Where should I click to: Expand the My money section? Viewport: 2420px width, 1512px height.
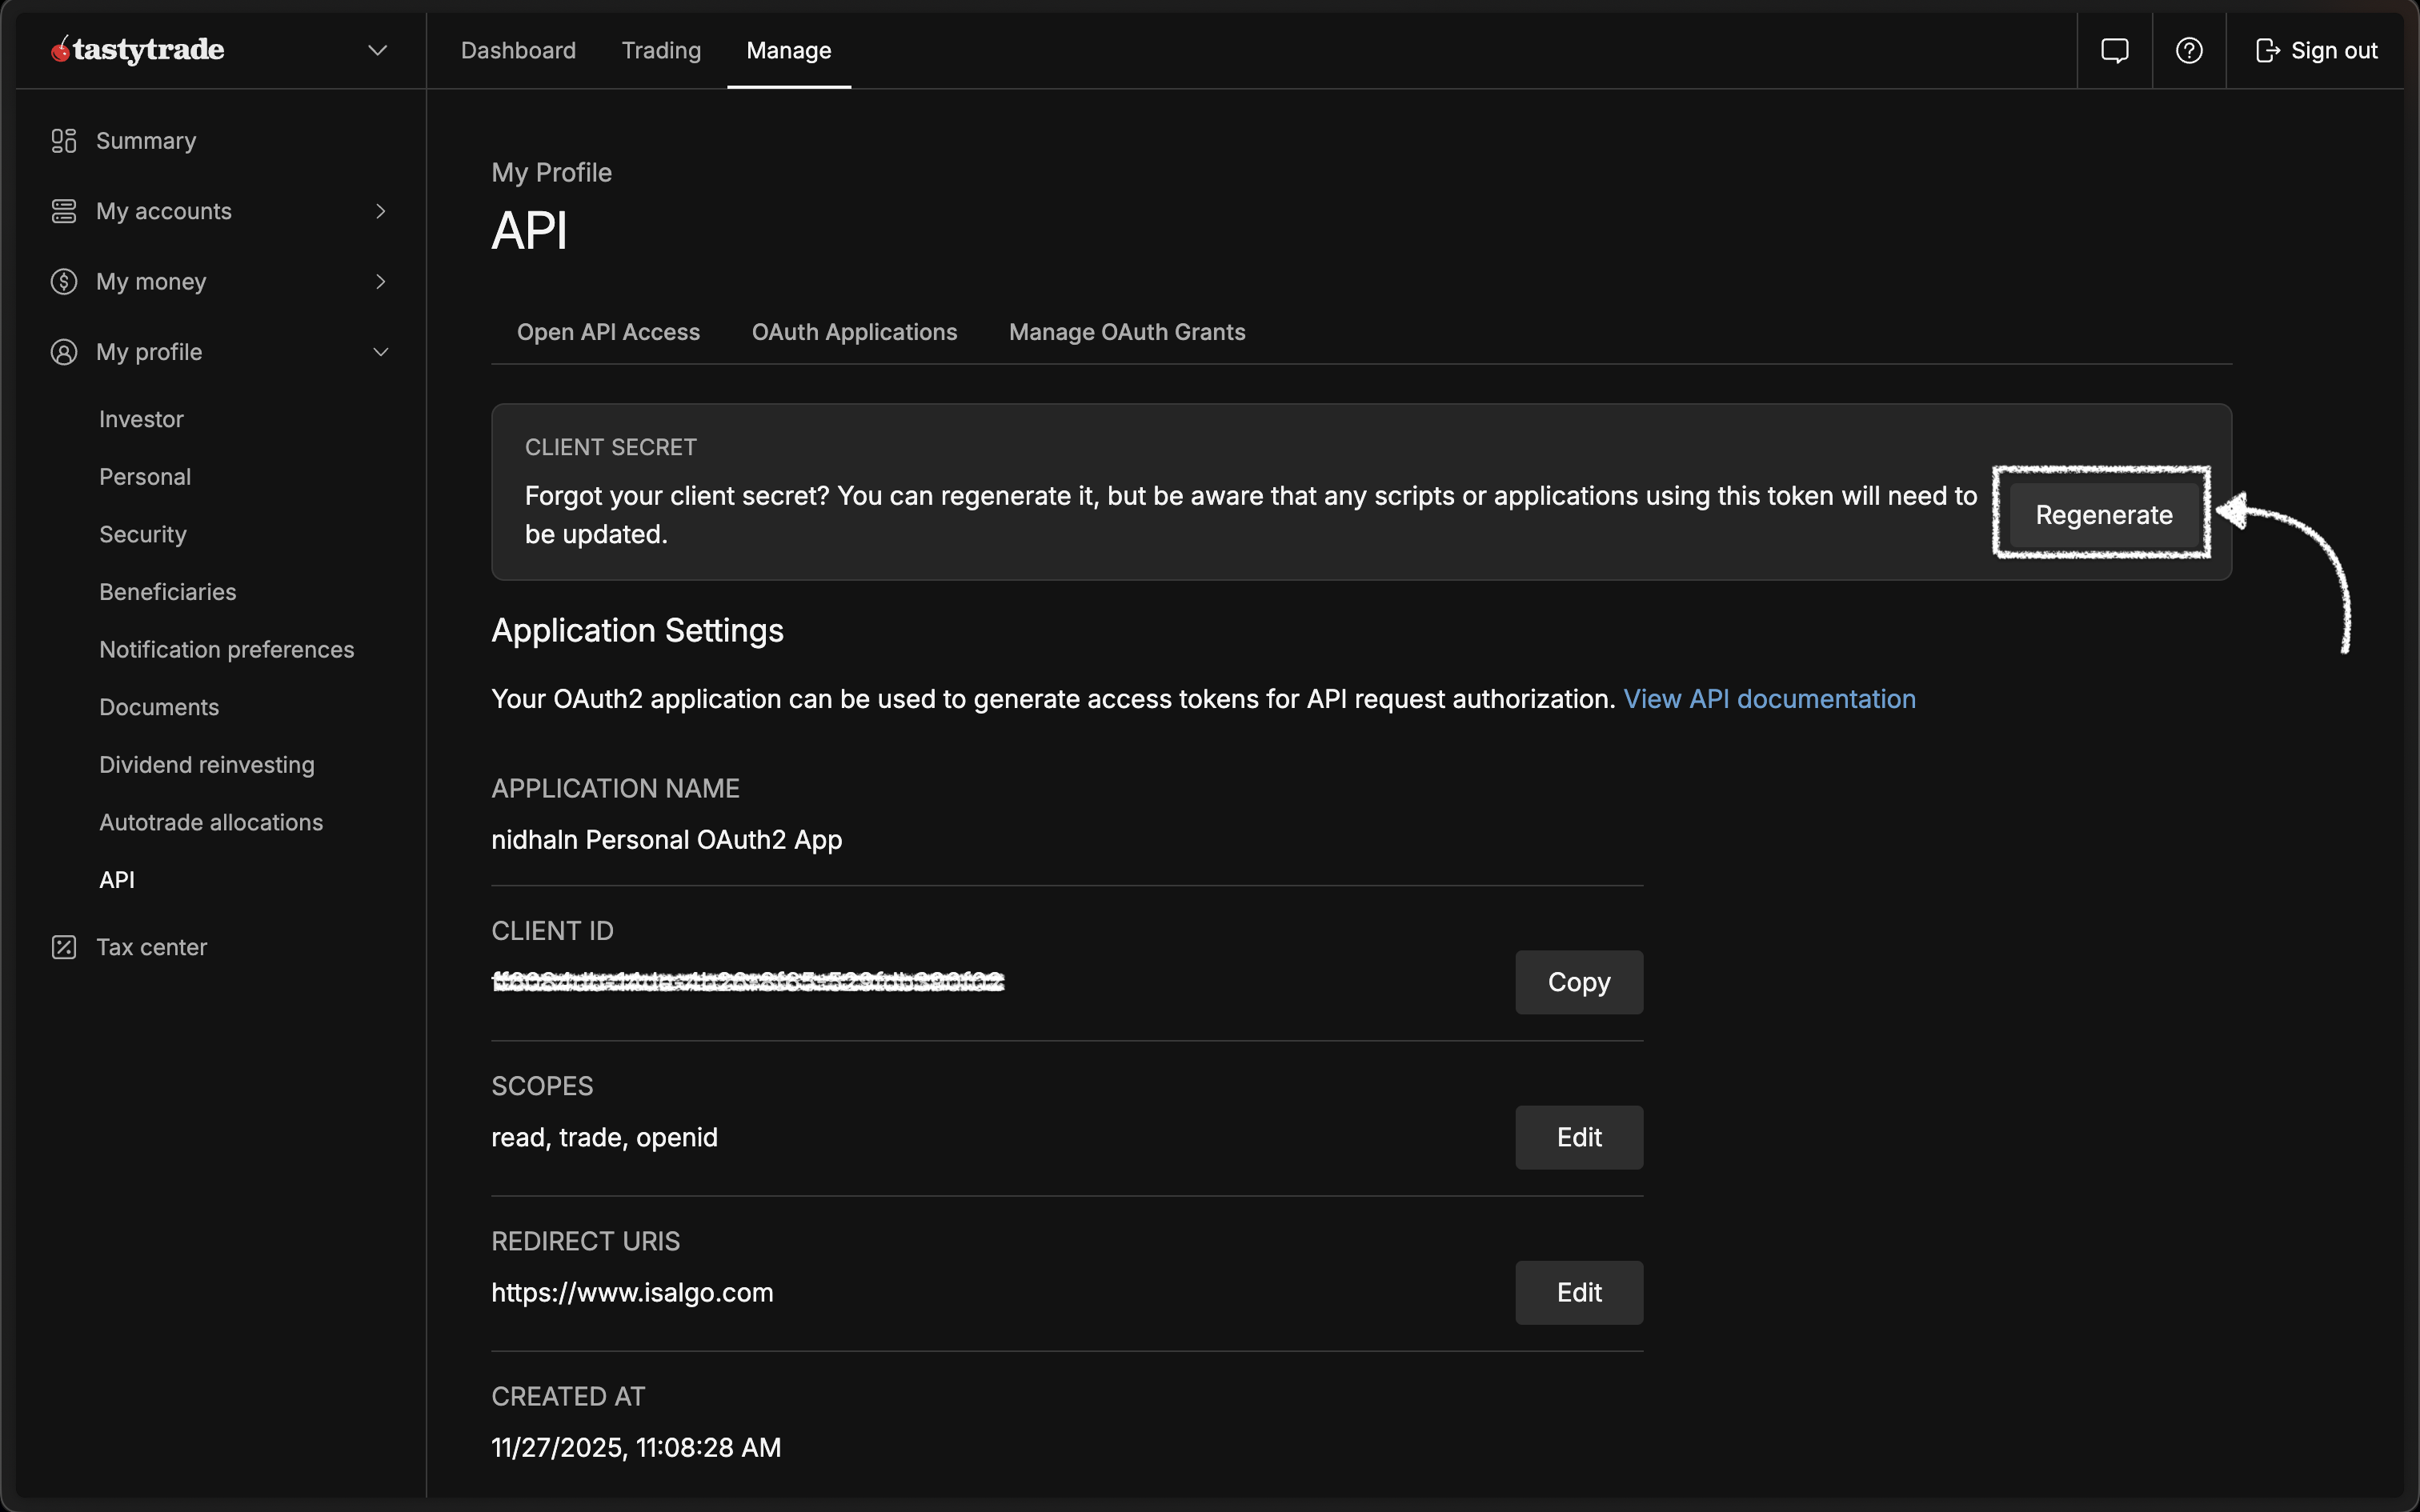point(380,281)
